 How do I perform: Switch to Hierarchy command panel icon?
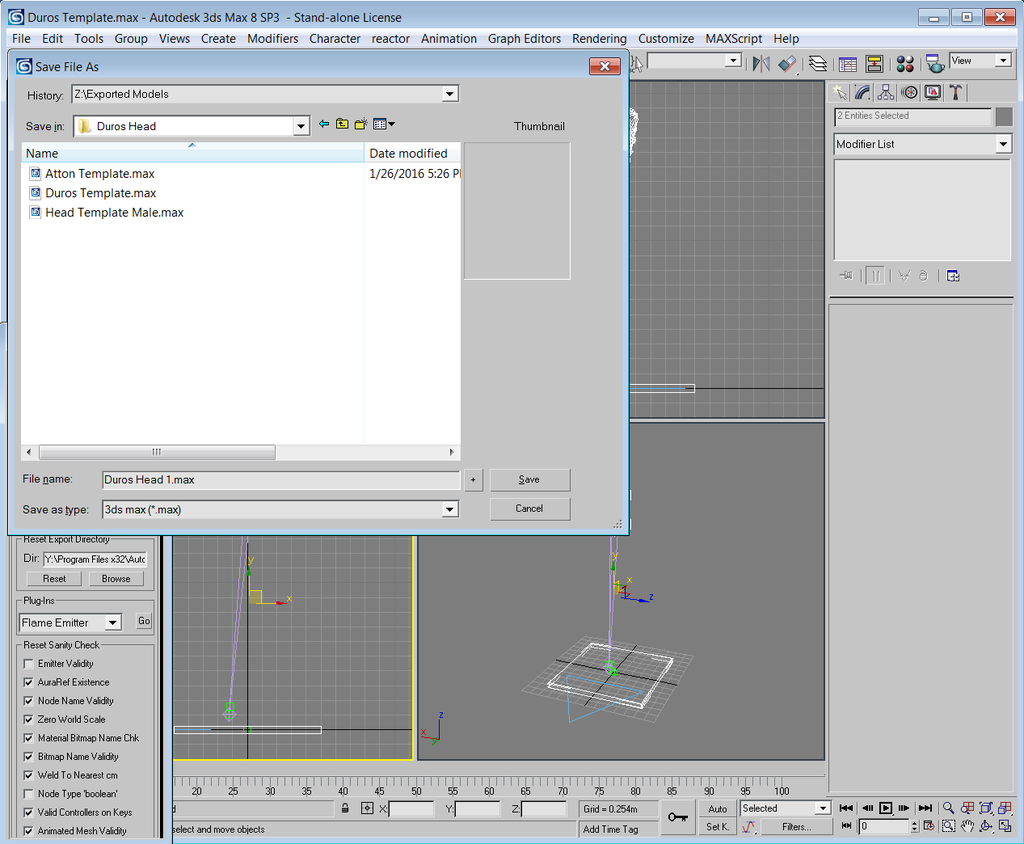point(886,93)
